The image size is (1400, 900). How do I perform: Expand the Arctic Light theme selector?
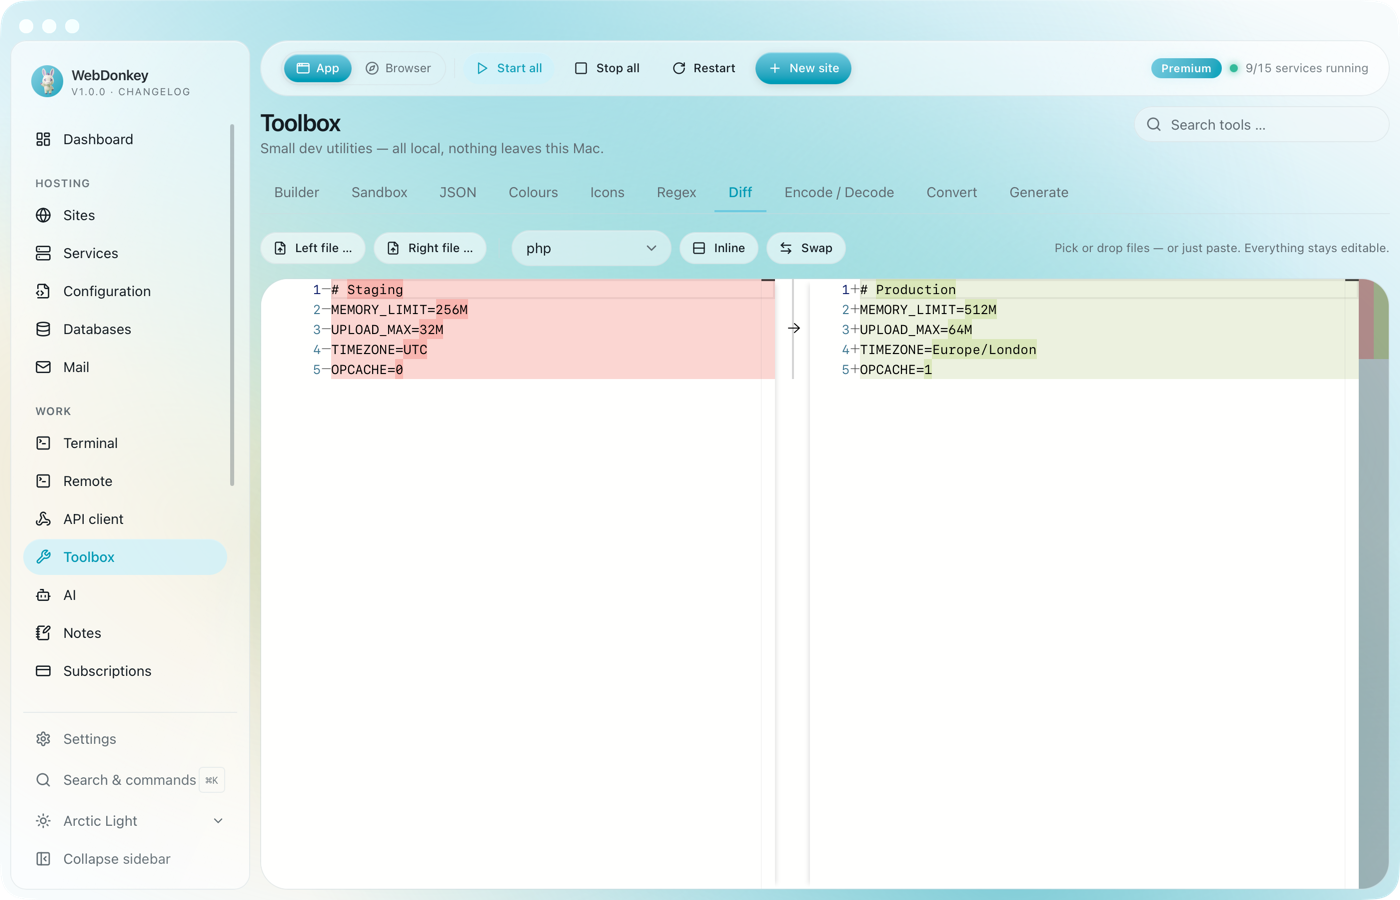(x=129, y=821)
